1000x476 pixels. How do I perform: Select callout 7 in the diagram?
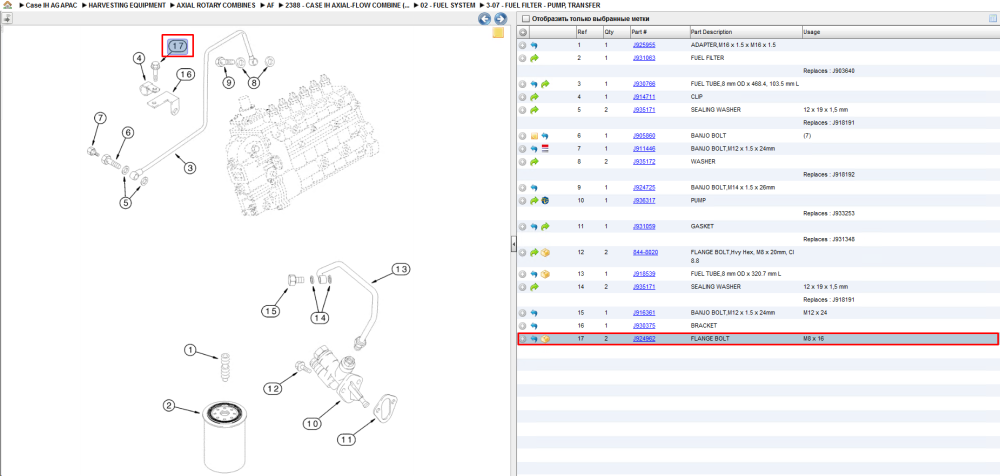point(99,118)
